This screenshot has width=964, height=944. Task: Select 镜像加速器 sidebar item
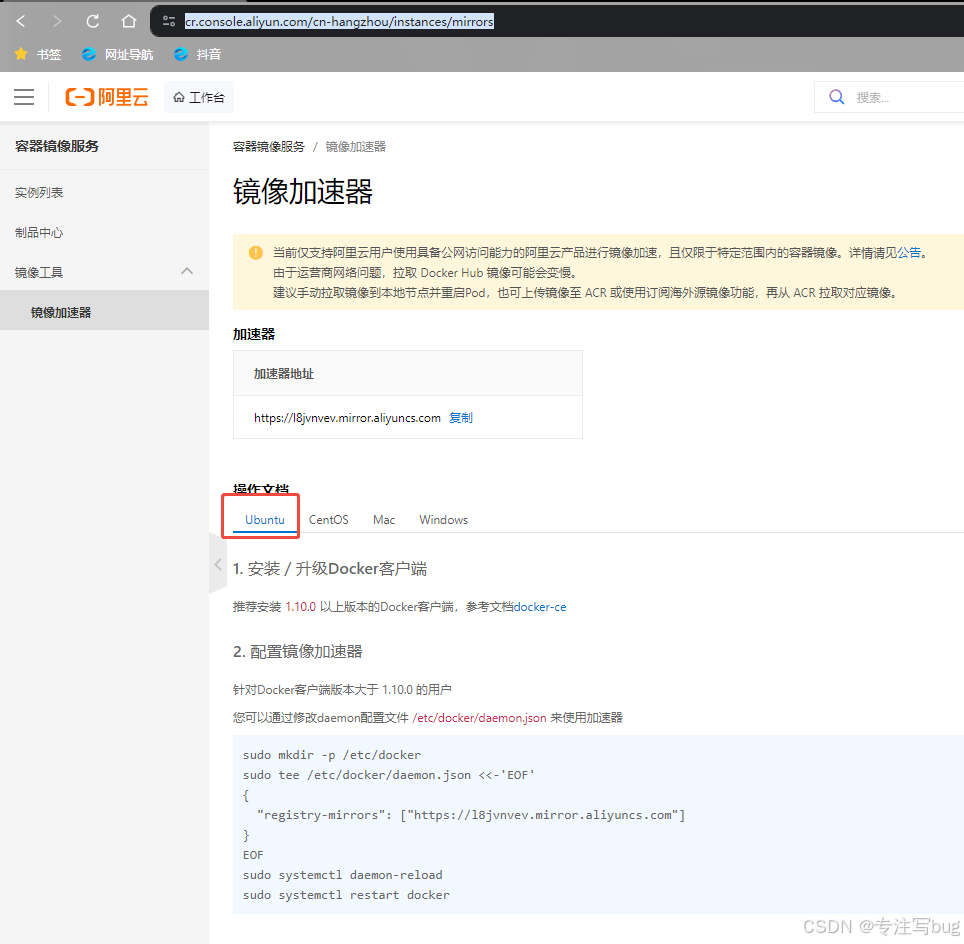click(x=105, y=312)
